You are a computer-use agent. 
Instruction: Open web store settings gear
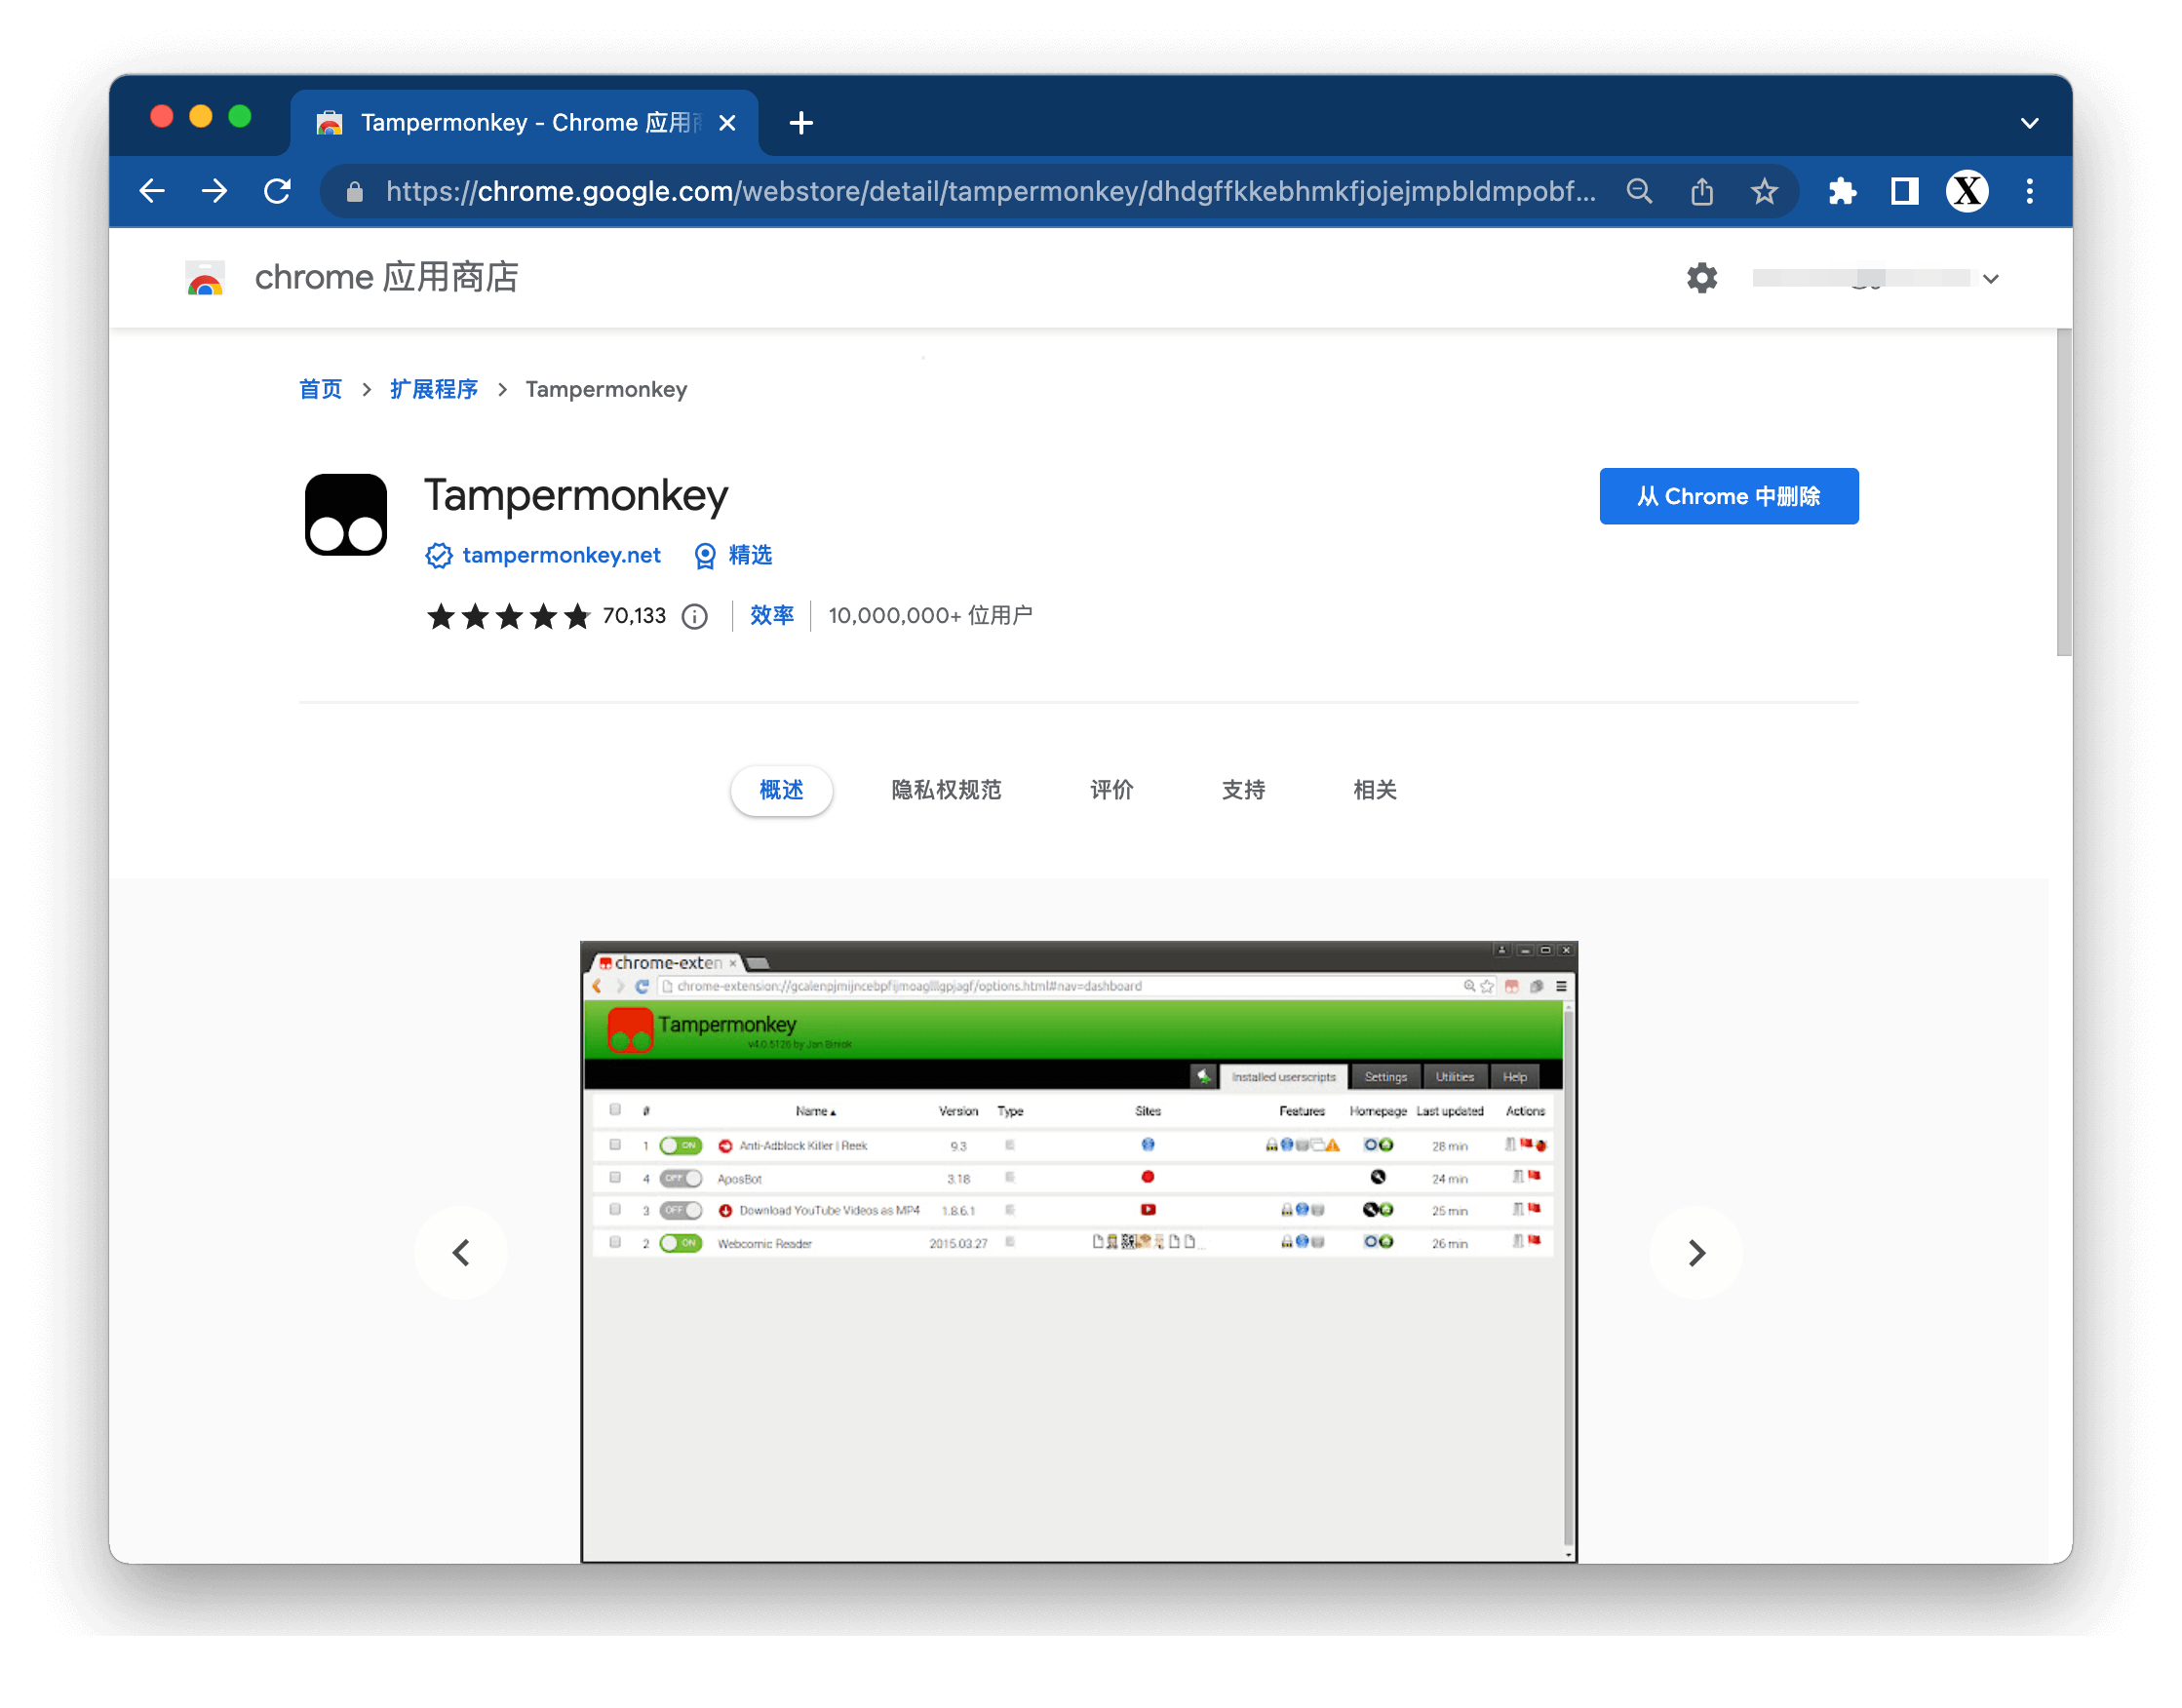coord(1701,278)
